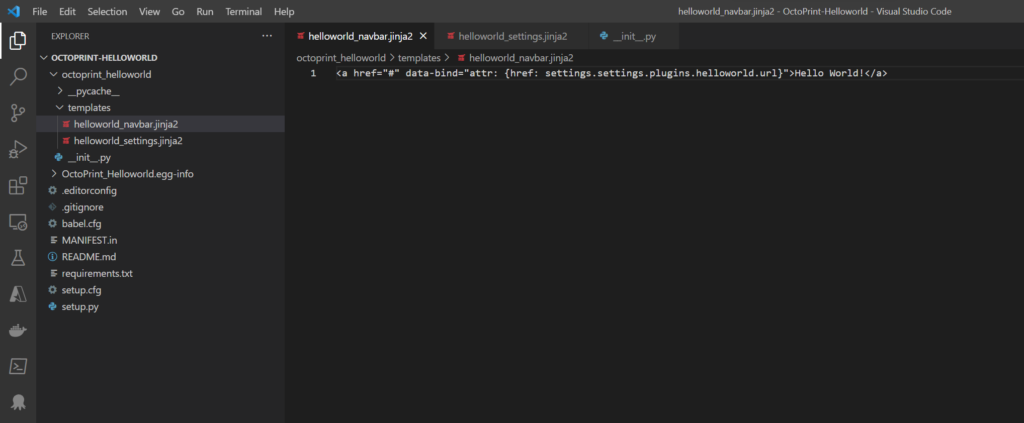Switch to the __init__.py editor tab
Image resolution: width=1024 pixels, height=423 pixels.
coord(634,36)
